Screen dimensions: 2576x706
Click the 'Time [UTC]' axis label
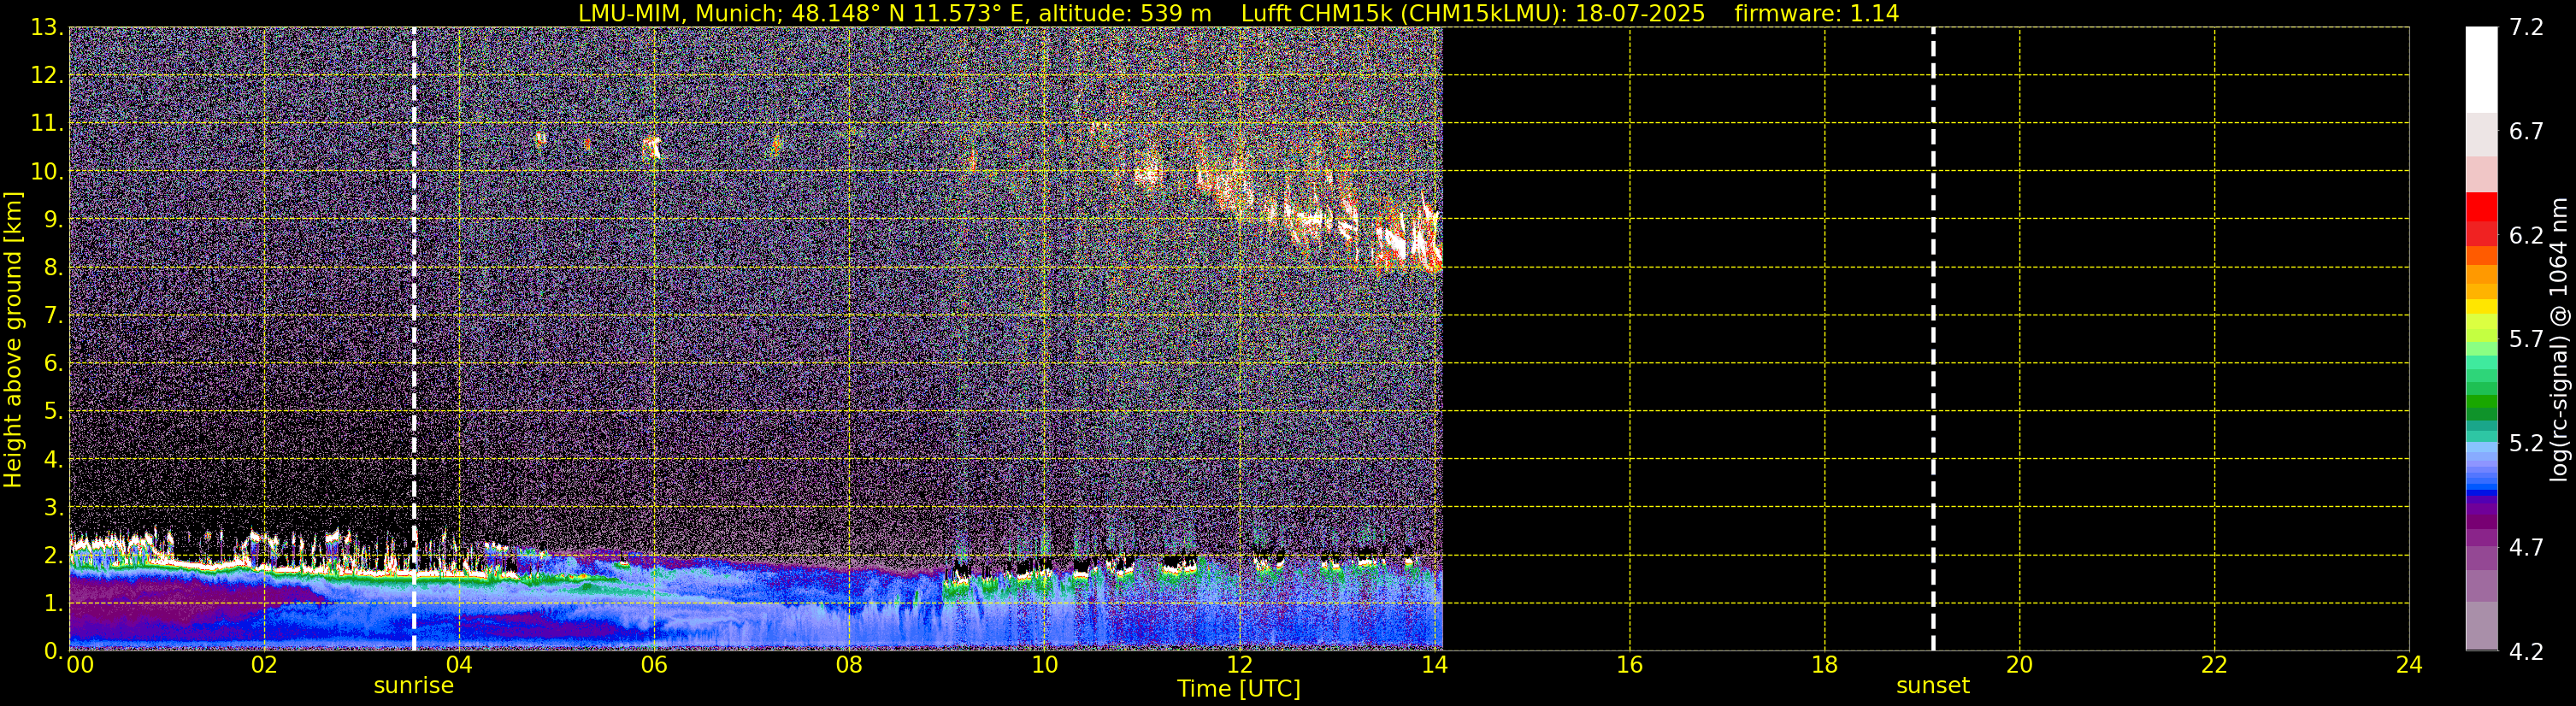1239,689
